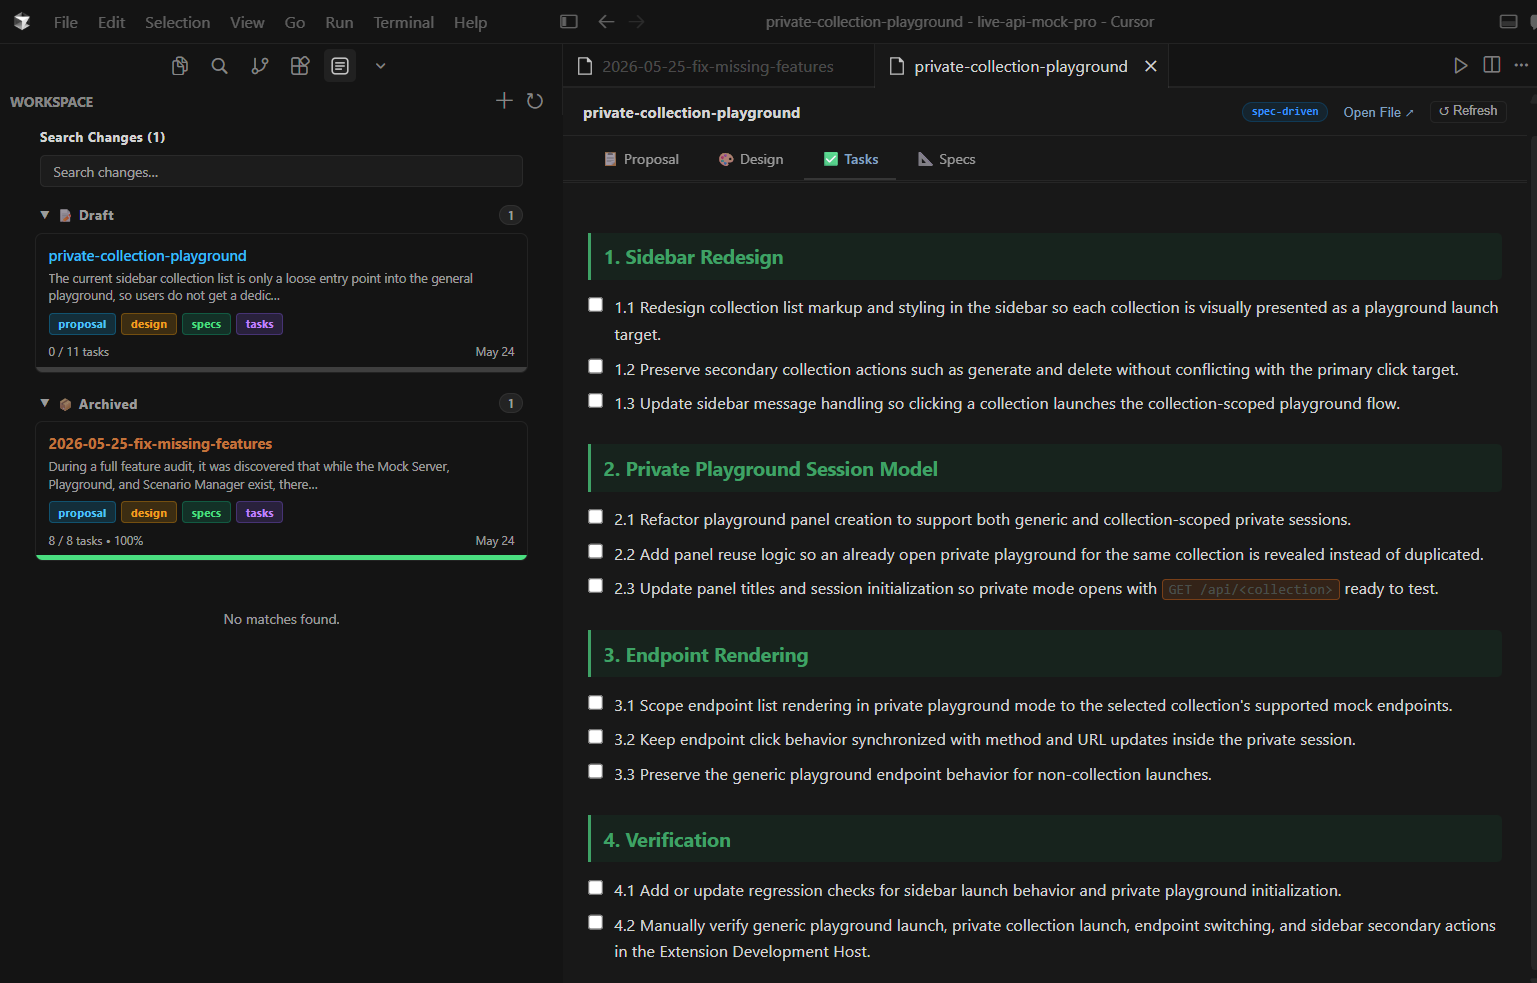Image resolution: width=1537 pixels, height=983 pixels.
Task: Click the tasks tag on the archived card
Action: pyautogui.click(x=260, y=513)
